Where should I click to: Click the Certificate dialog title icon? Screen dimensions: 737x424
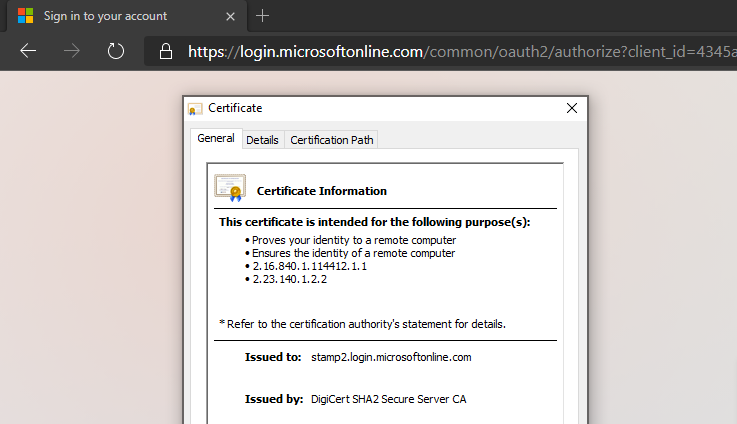(x=195, y=109)
